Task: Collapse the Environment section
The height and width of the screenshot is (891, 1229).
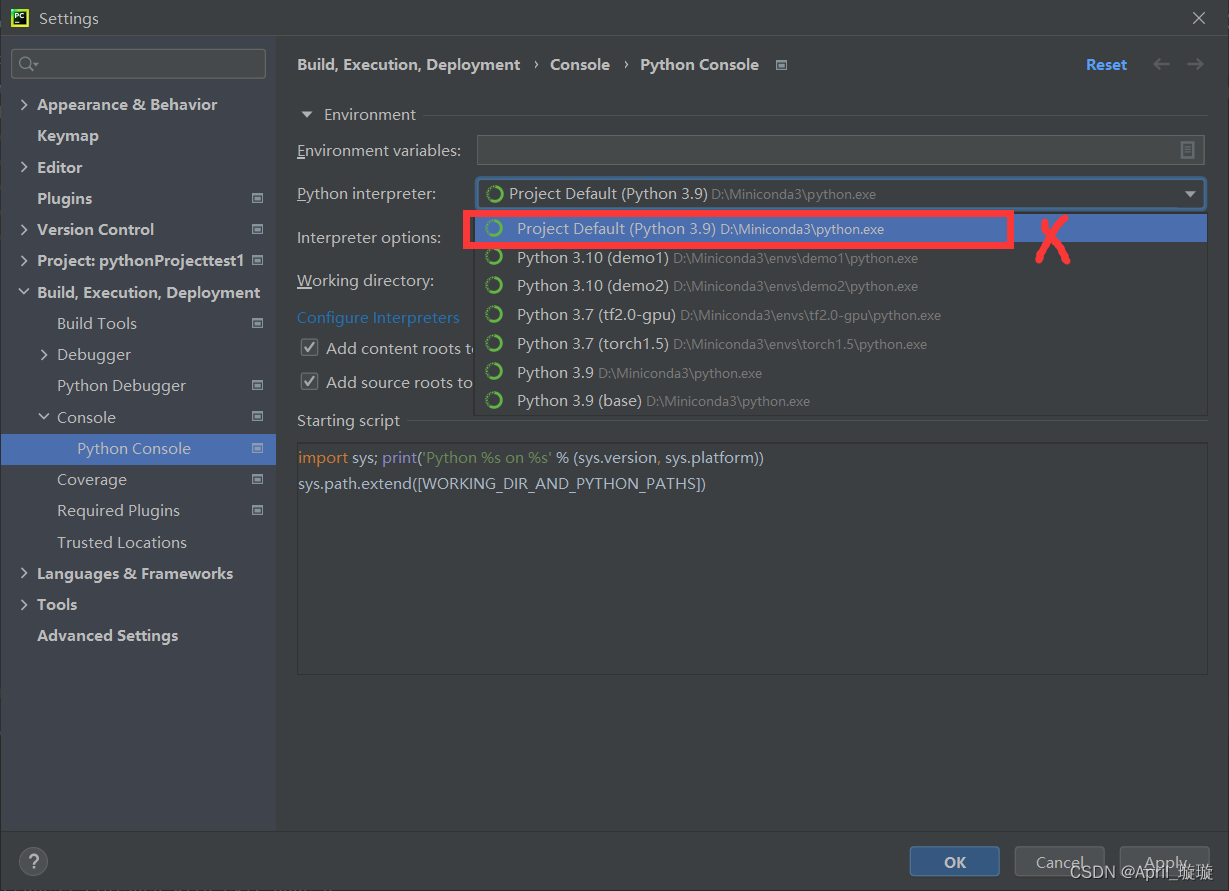Action: click(307, 114)
